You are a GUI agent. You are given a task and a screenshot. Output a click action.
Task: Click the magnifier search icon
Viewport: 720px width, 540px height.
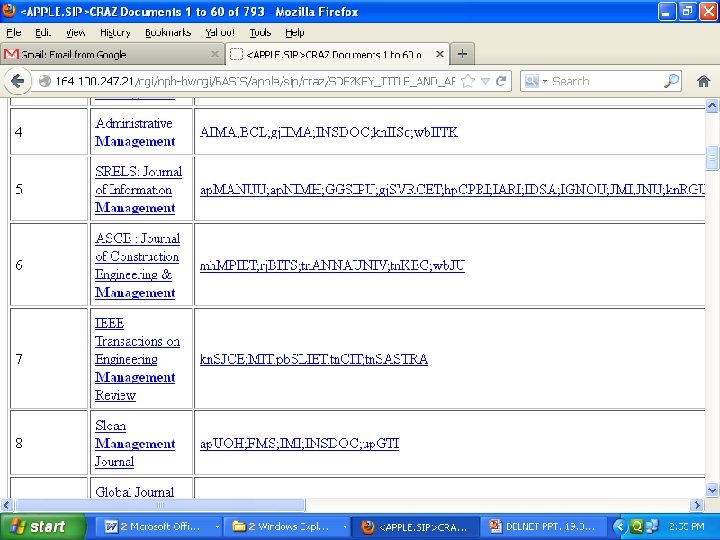pos(671,81)
